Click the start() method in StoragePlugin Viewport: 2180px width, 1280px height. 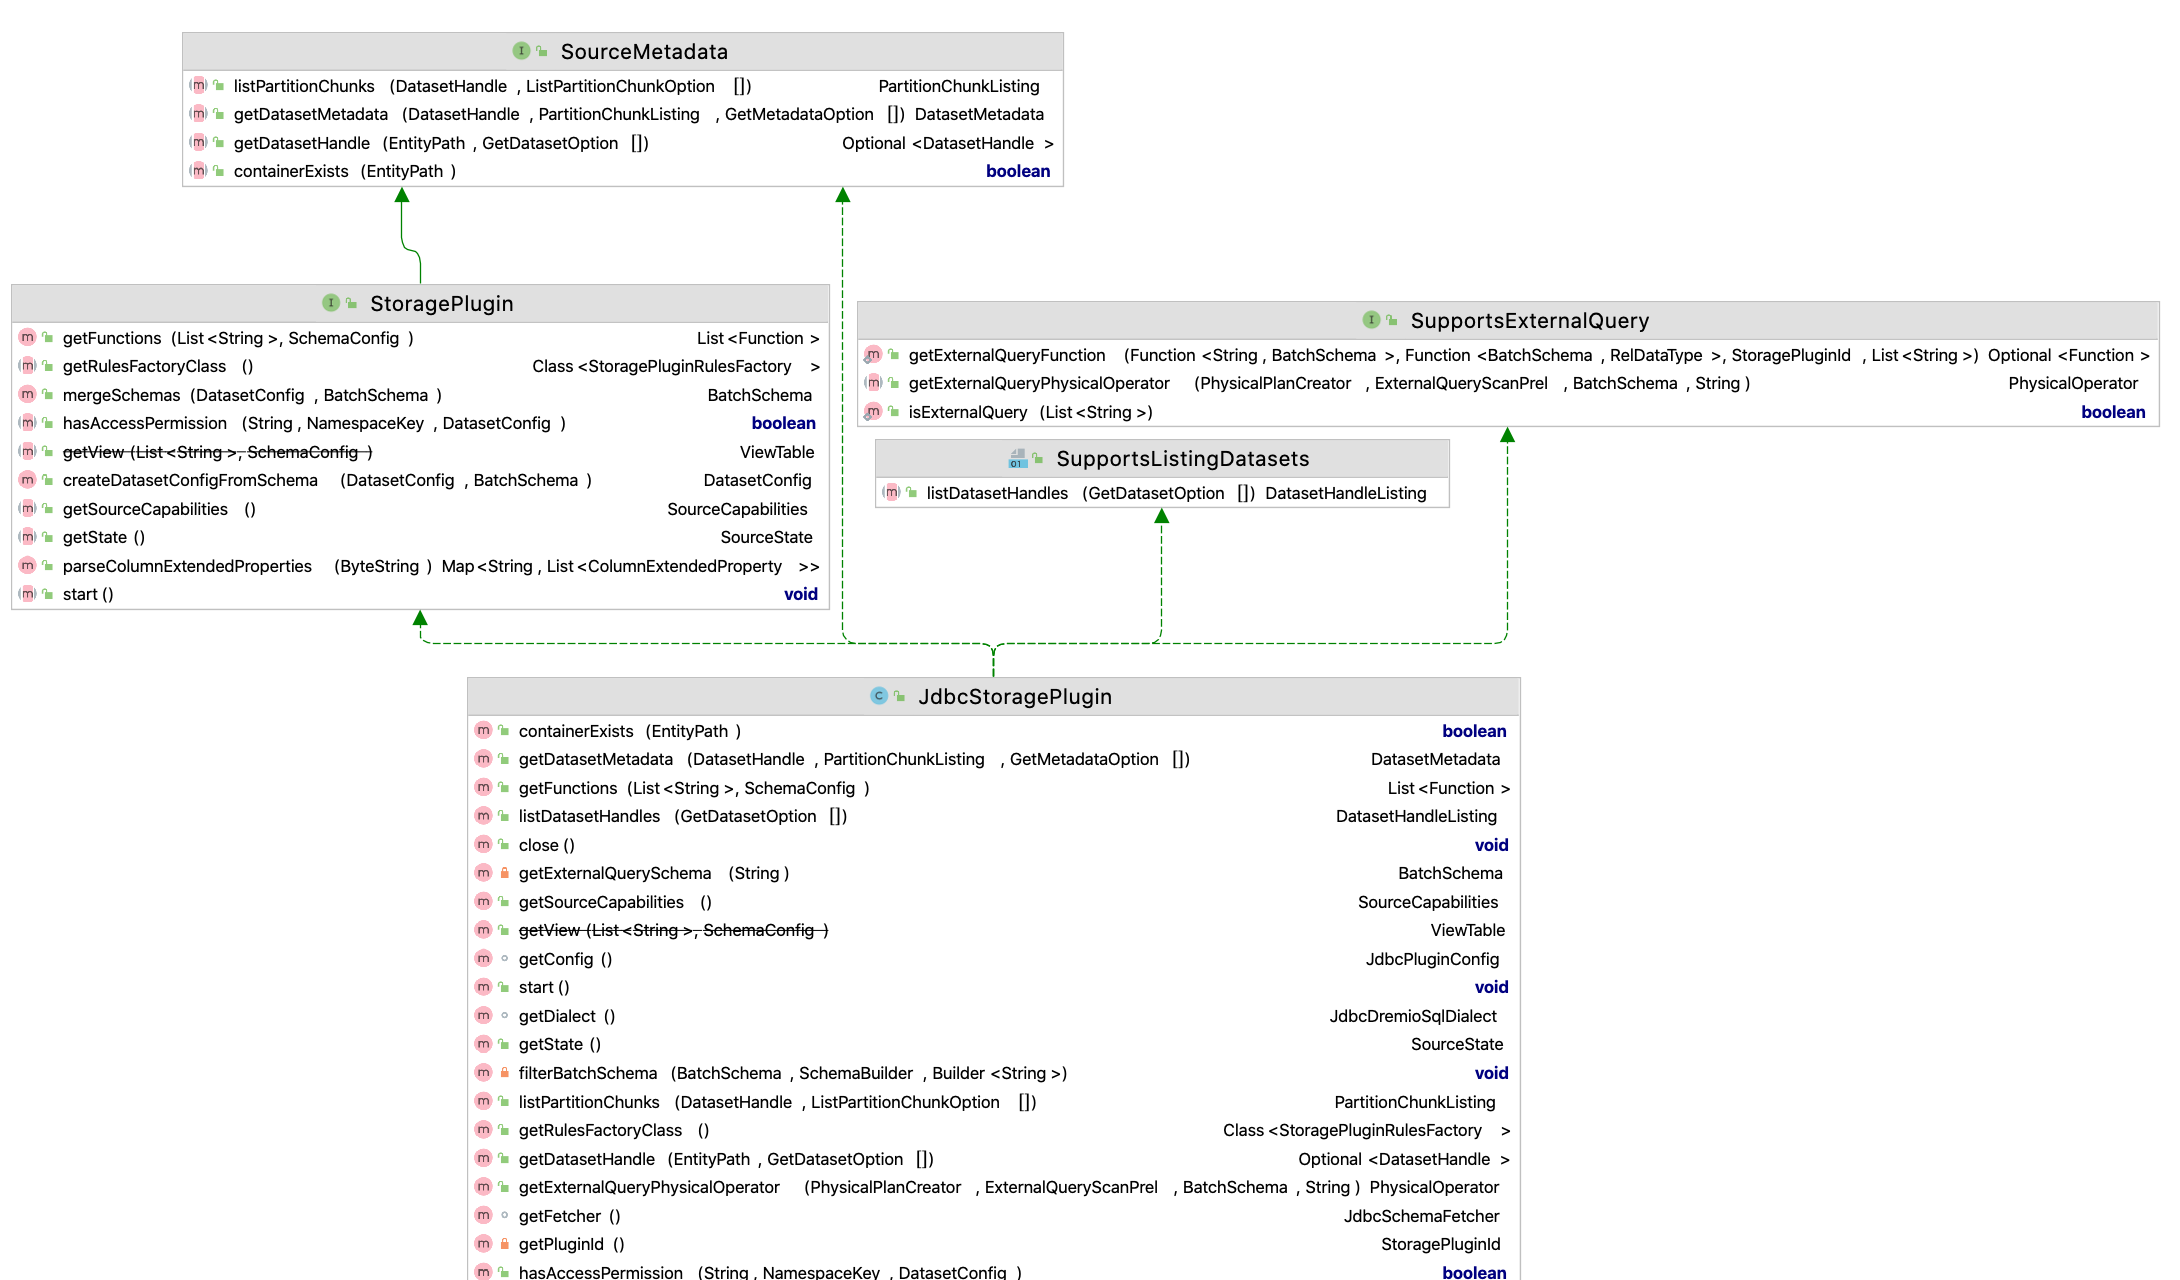click(420, 594)
